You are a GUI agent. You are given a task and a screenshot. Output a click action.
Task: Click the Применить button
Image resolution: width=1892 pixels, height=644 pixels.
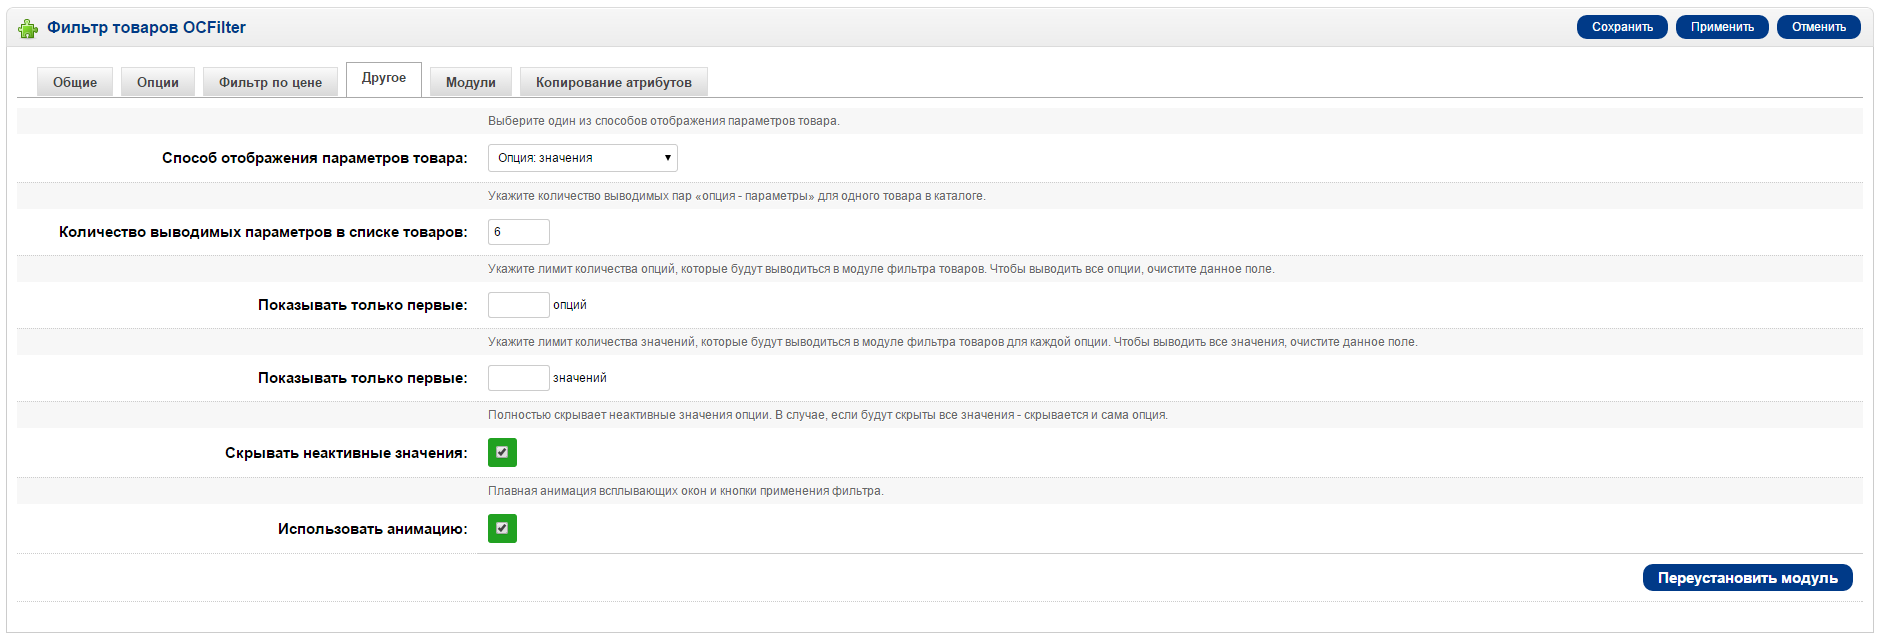[1722, 27]
